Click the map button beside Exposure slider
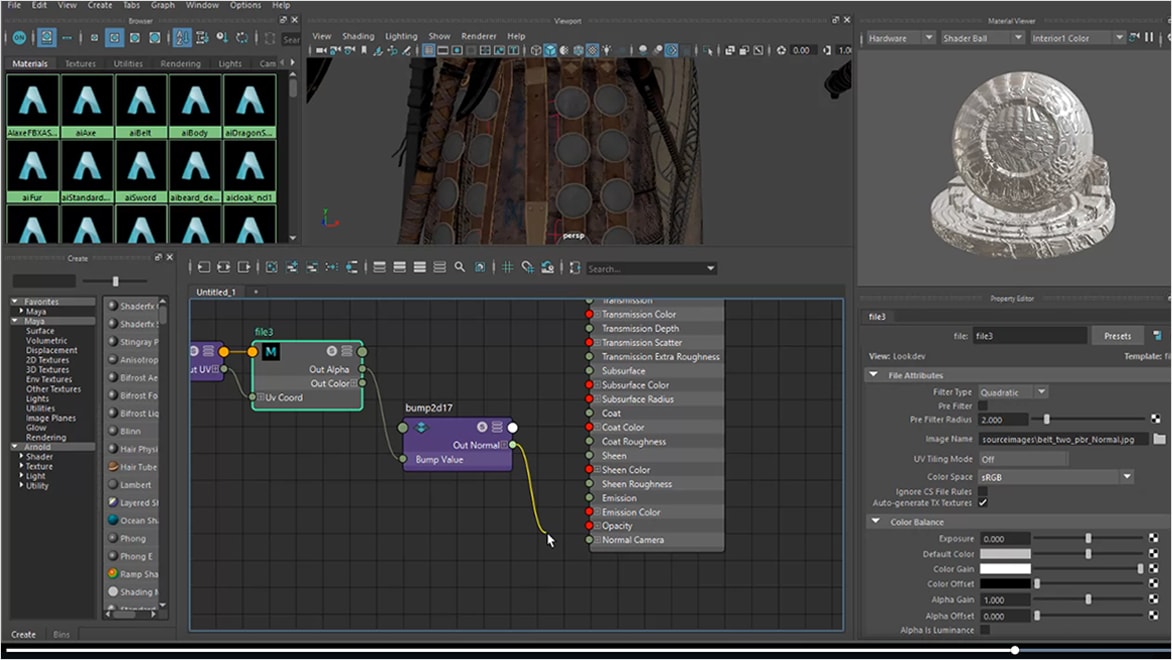 pyautogui.click(x=1155, y=538)
